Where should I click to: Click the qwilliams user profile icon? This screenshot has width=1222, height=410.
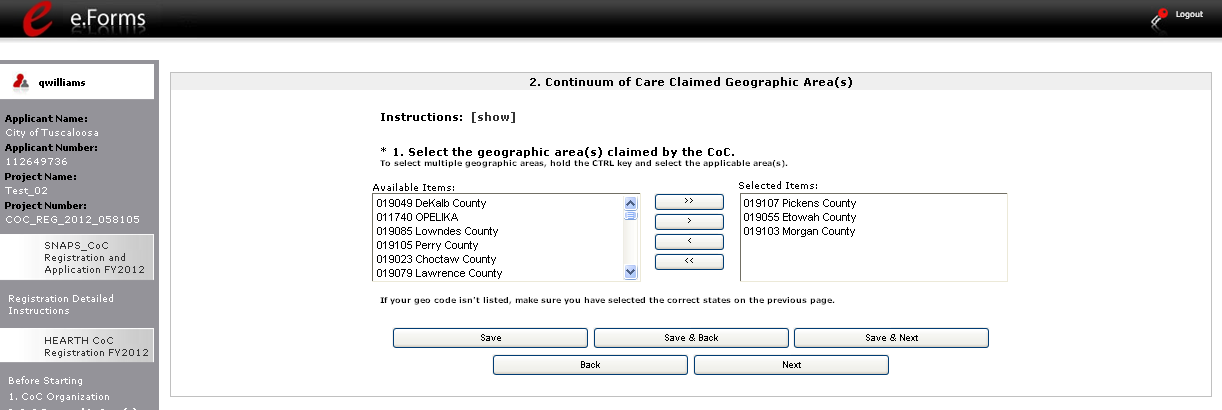(19, 83)
